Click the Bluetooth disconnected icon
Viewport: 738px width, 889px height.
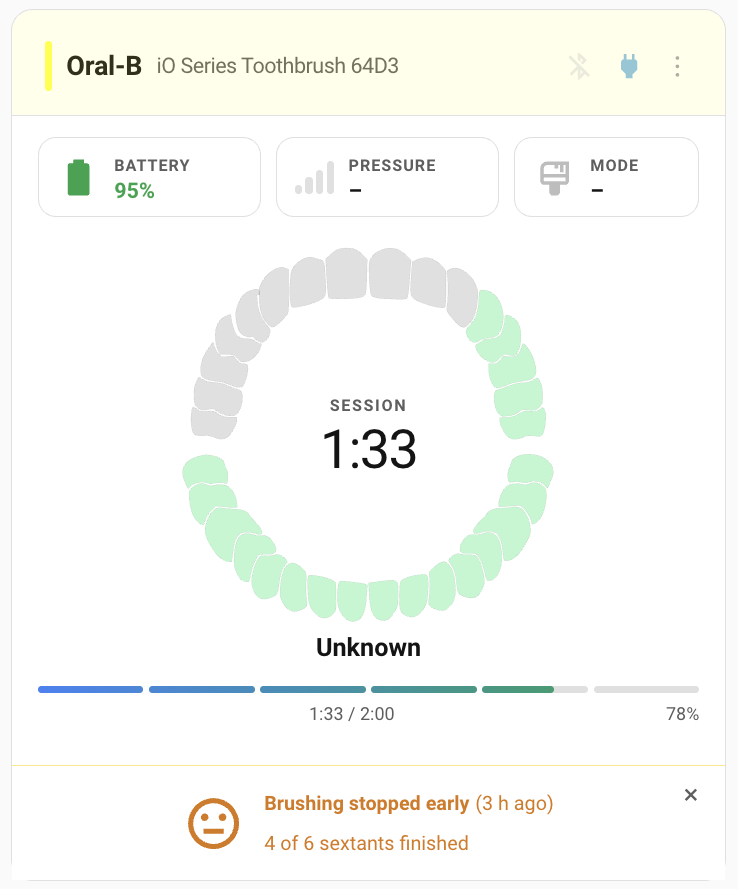pos(579,66)
